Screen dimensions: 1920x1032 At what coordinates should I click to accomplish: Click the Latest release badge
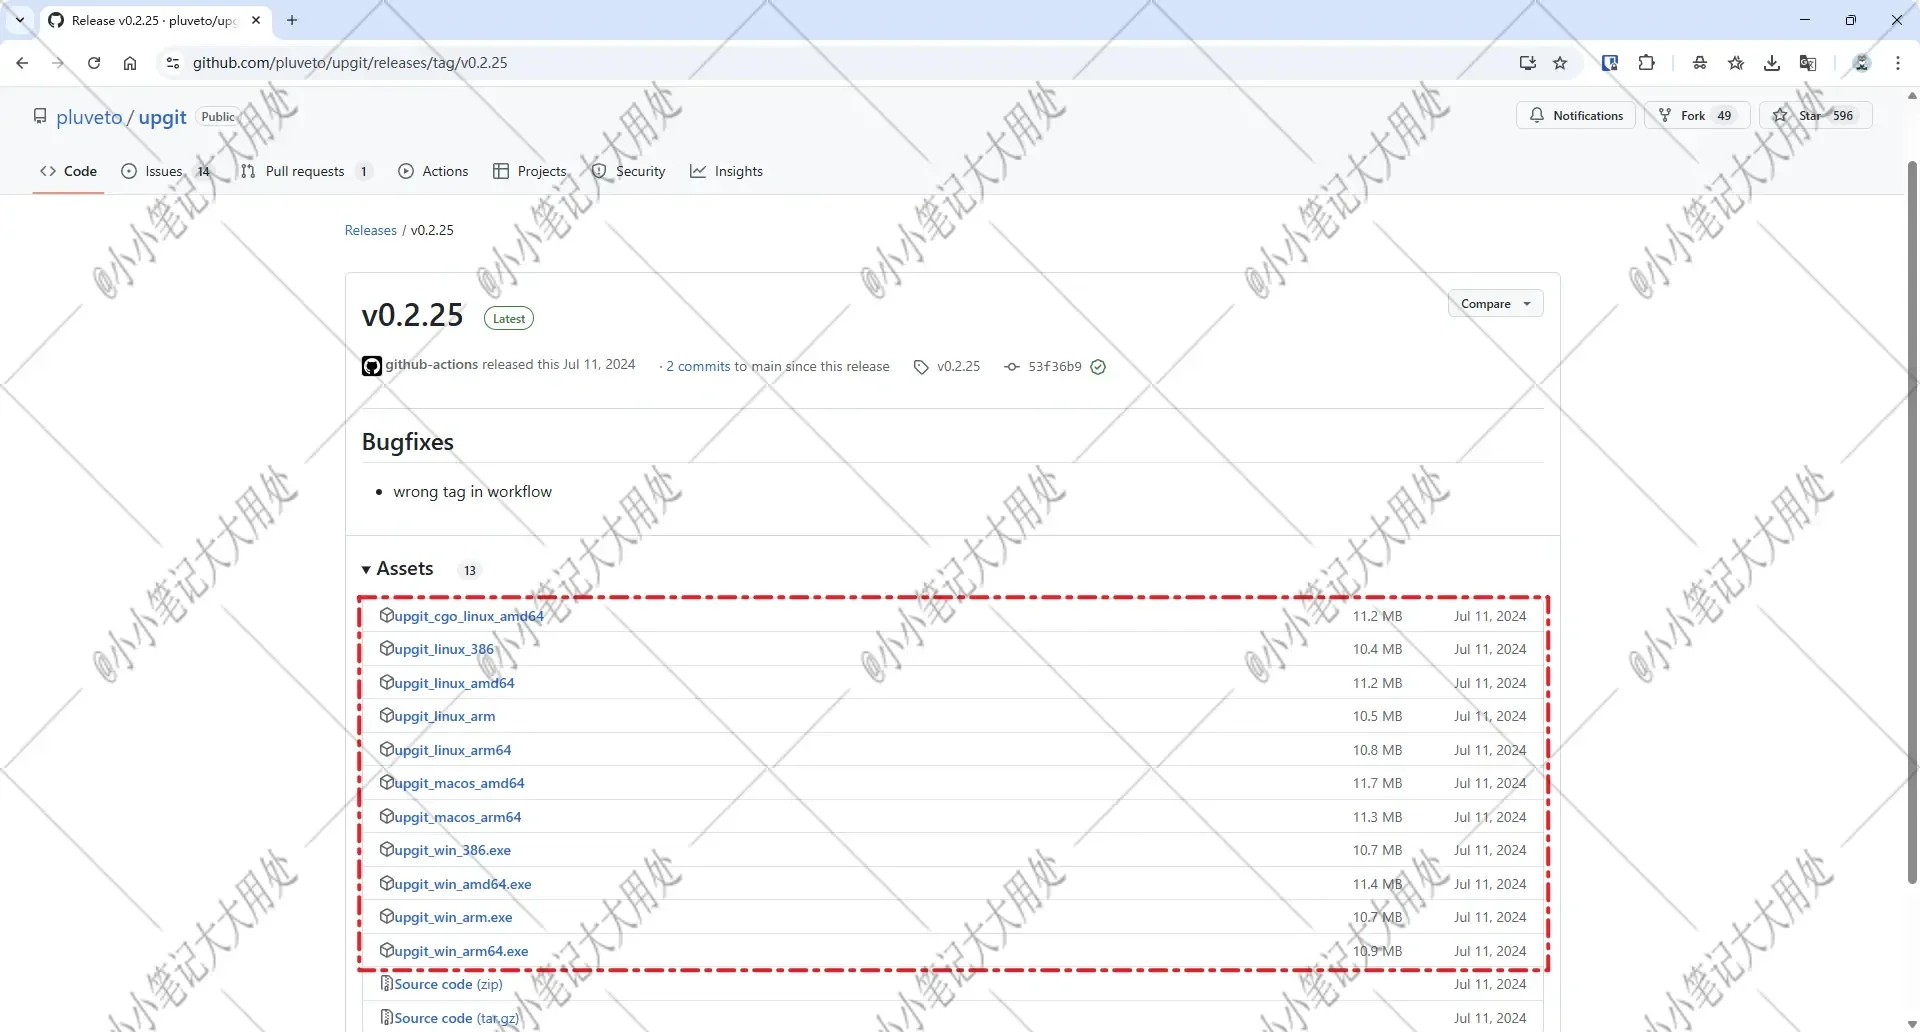coord(509,319)
